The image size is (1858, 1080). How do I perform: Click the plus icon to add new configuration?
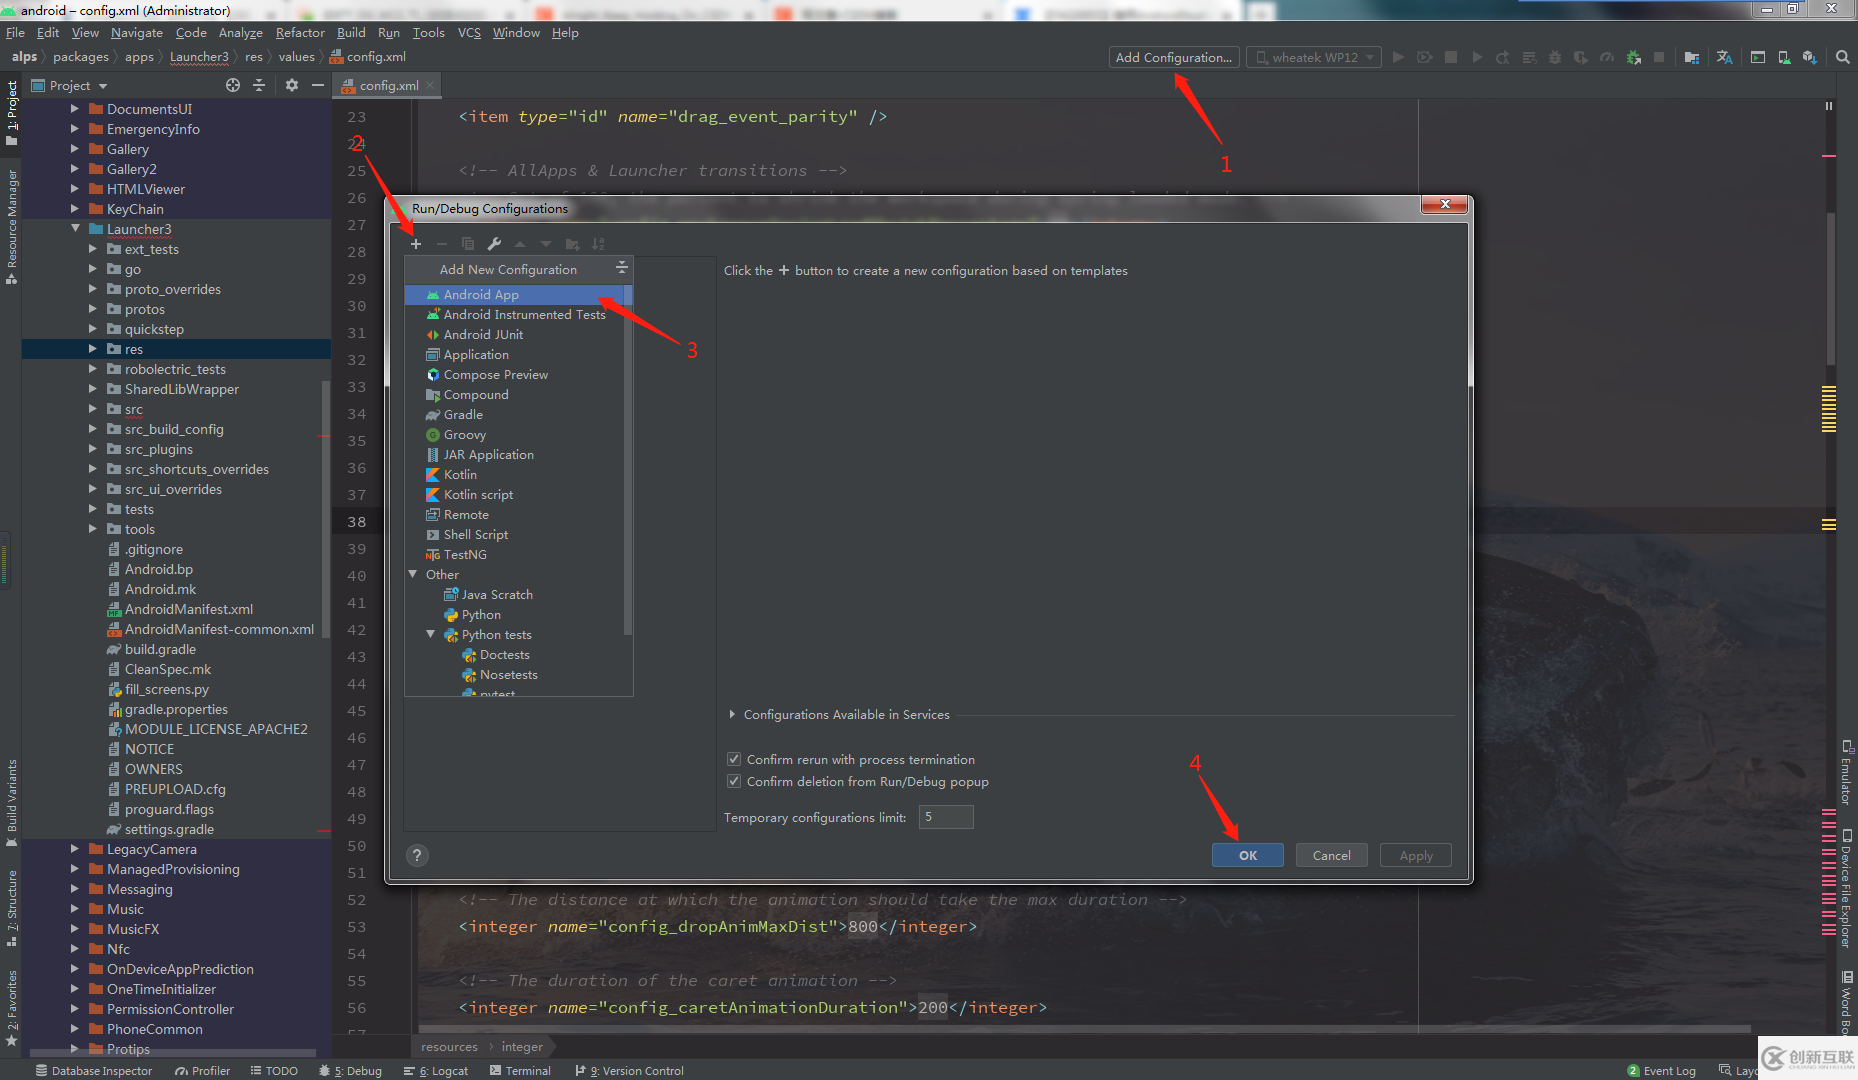tap(416, 244)
